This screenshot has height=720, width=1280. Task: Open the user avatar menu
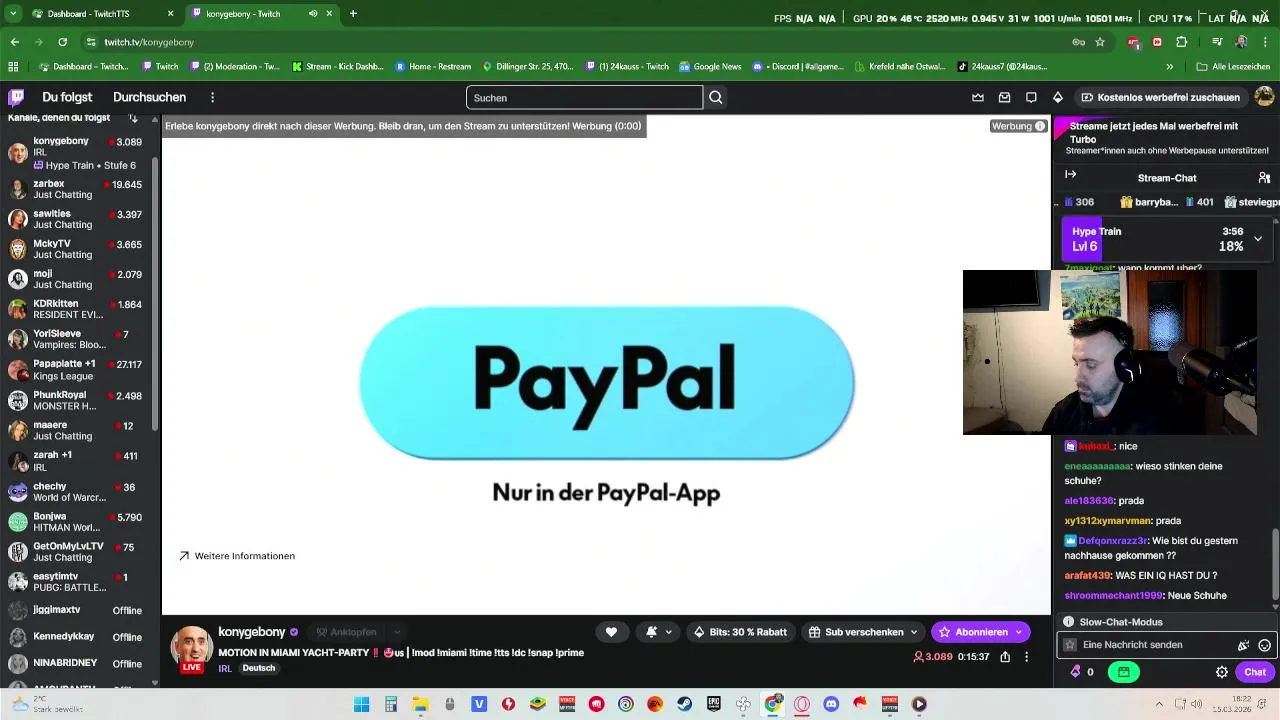(1264, 97)
